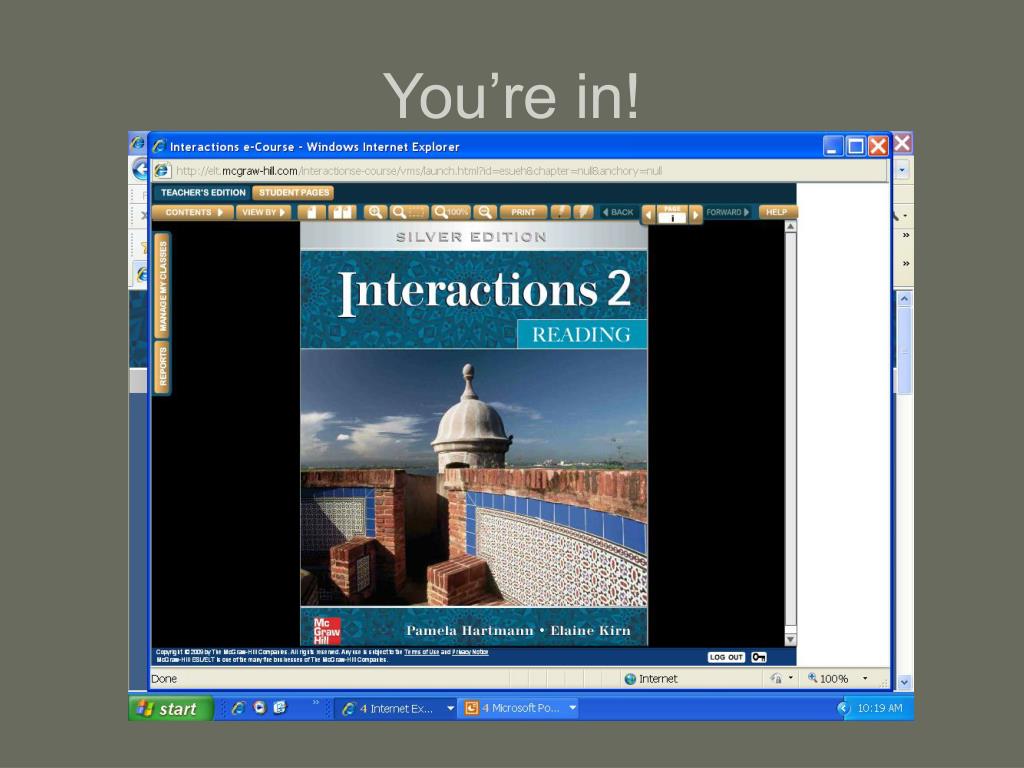Click the key icon next to LOG OUT
Image resolution: width=1024 pixels, height=768 pixels.
click(758, 657)
